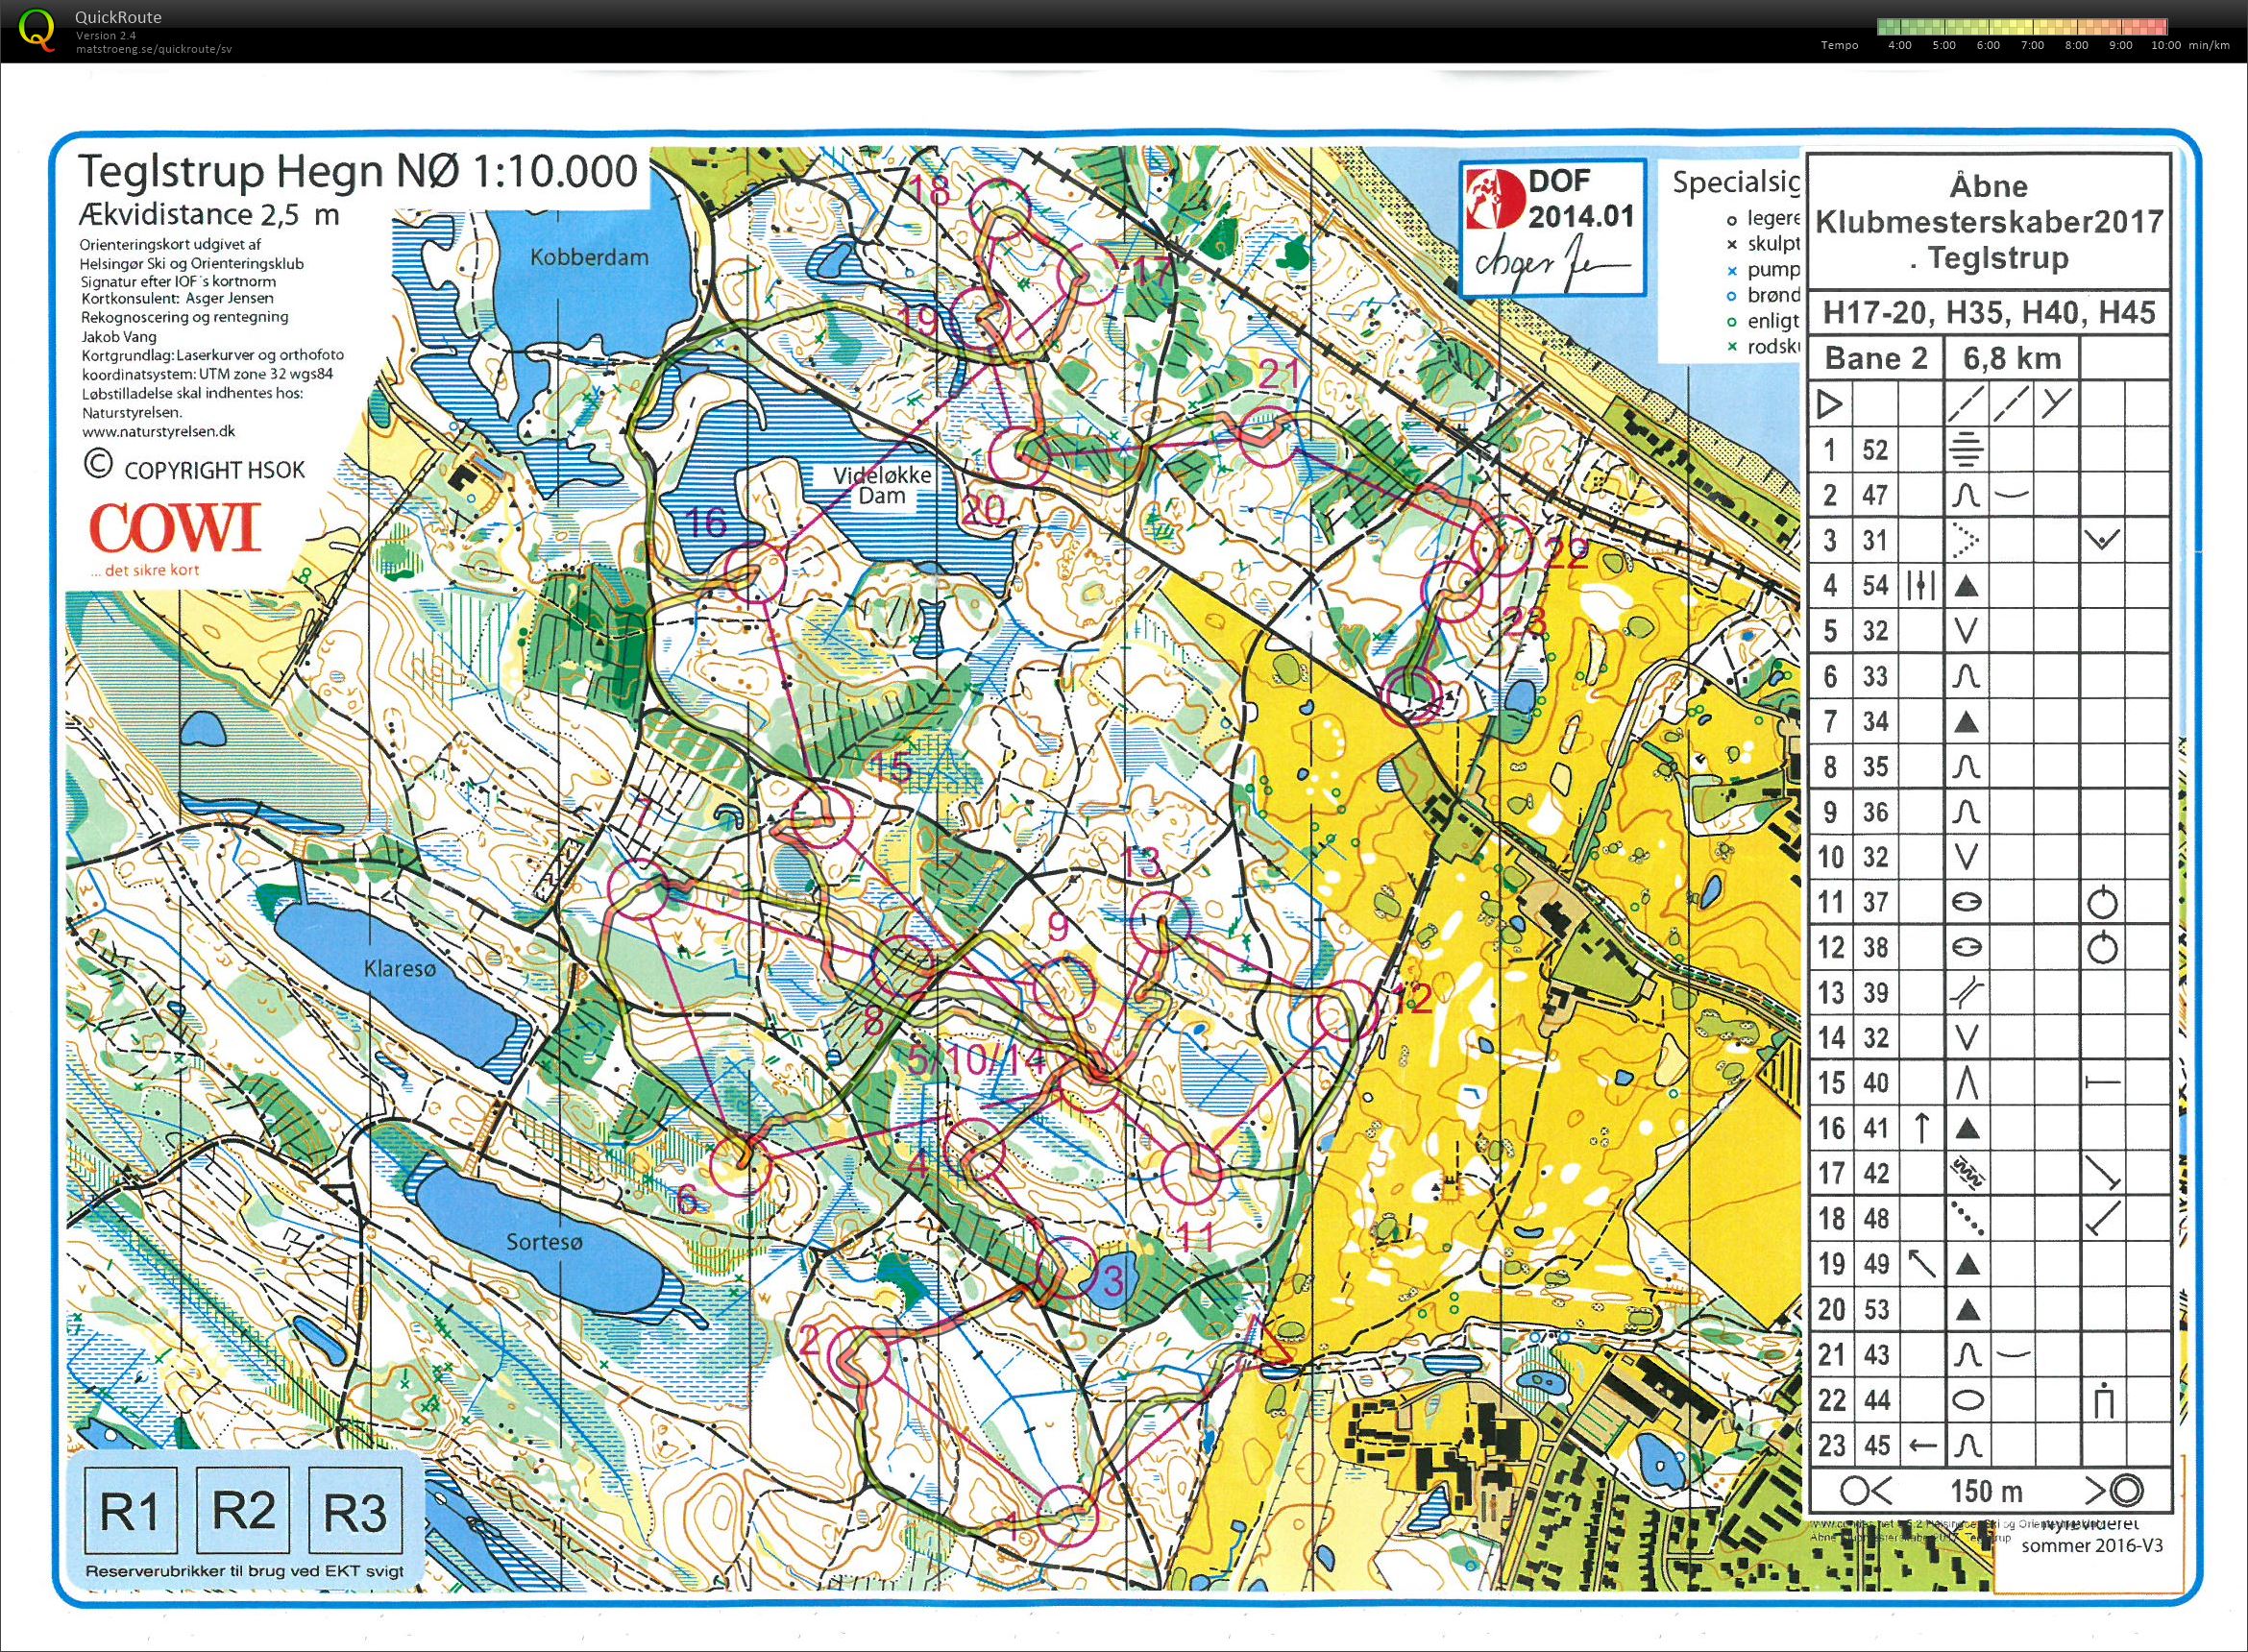The height and width of the screenshot is (1652, 2248).
Task: Click the west arrow symbol in row 23
Action: click(x=1921, y=1445)
